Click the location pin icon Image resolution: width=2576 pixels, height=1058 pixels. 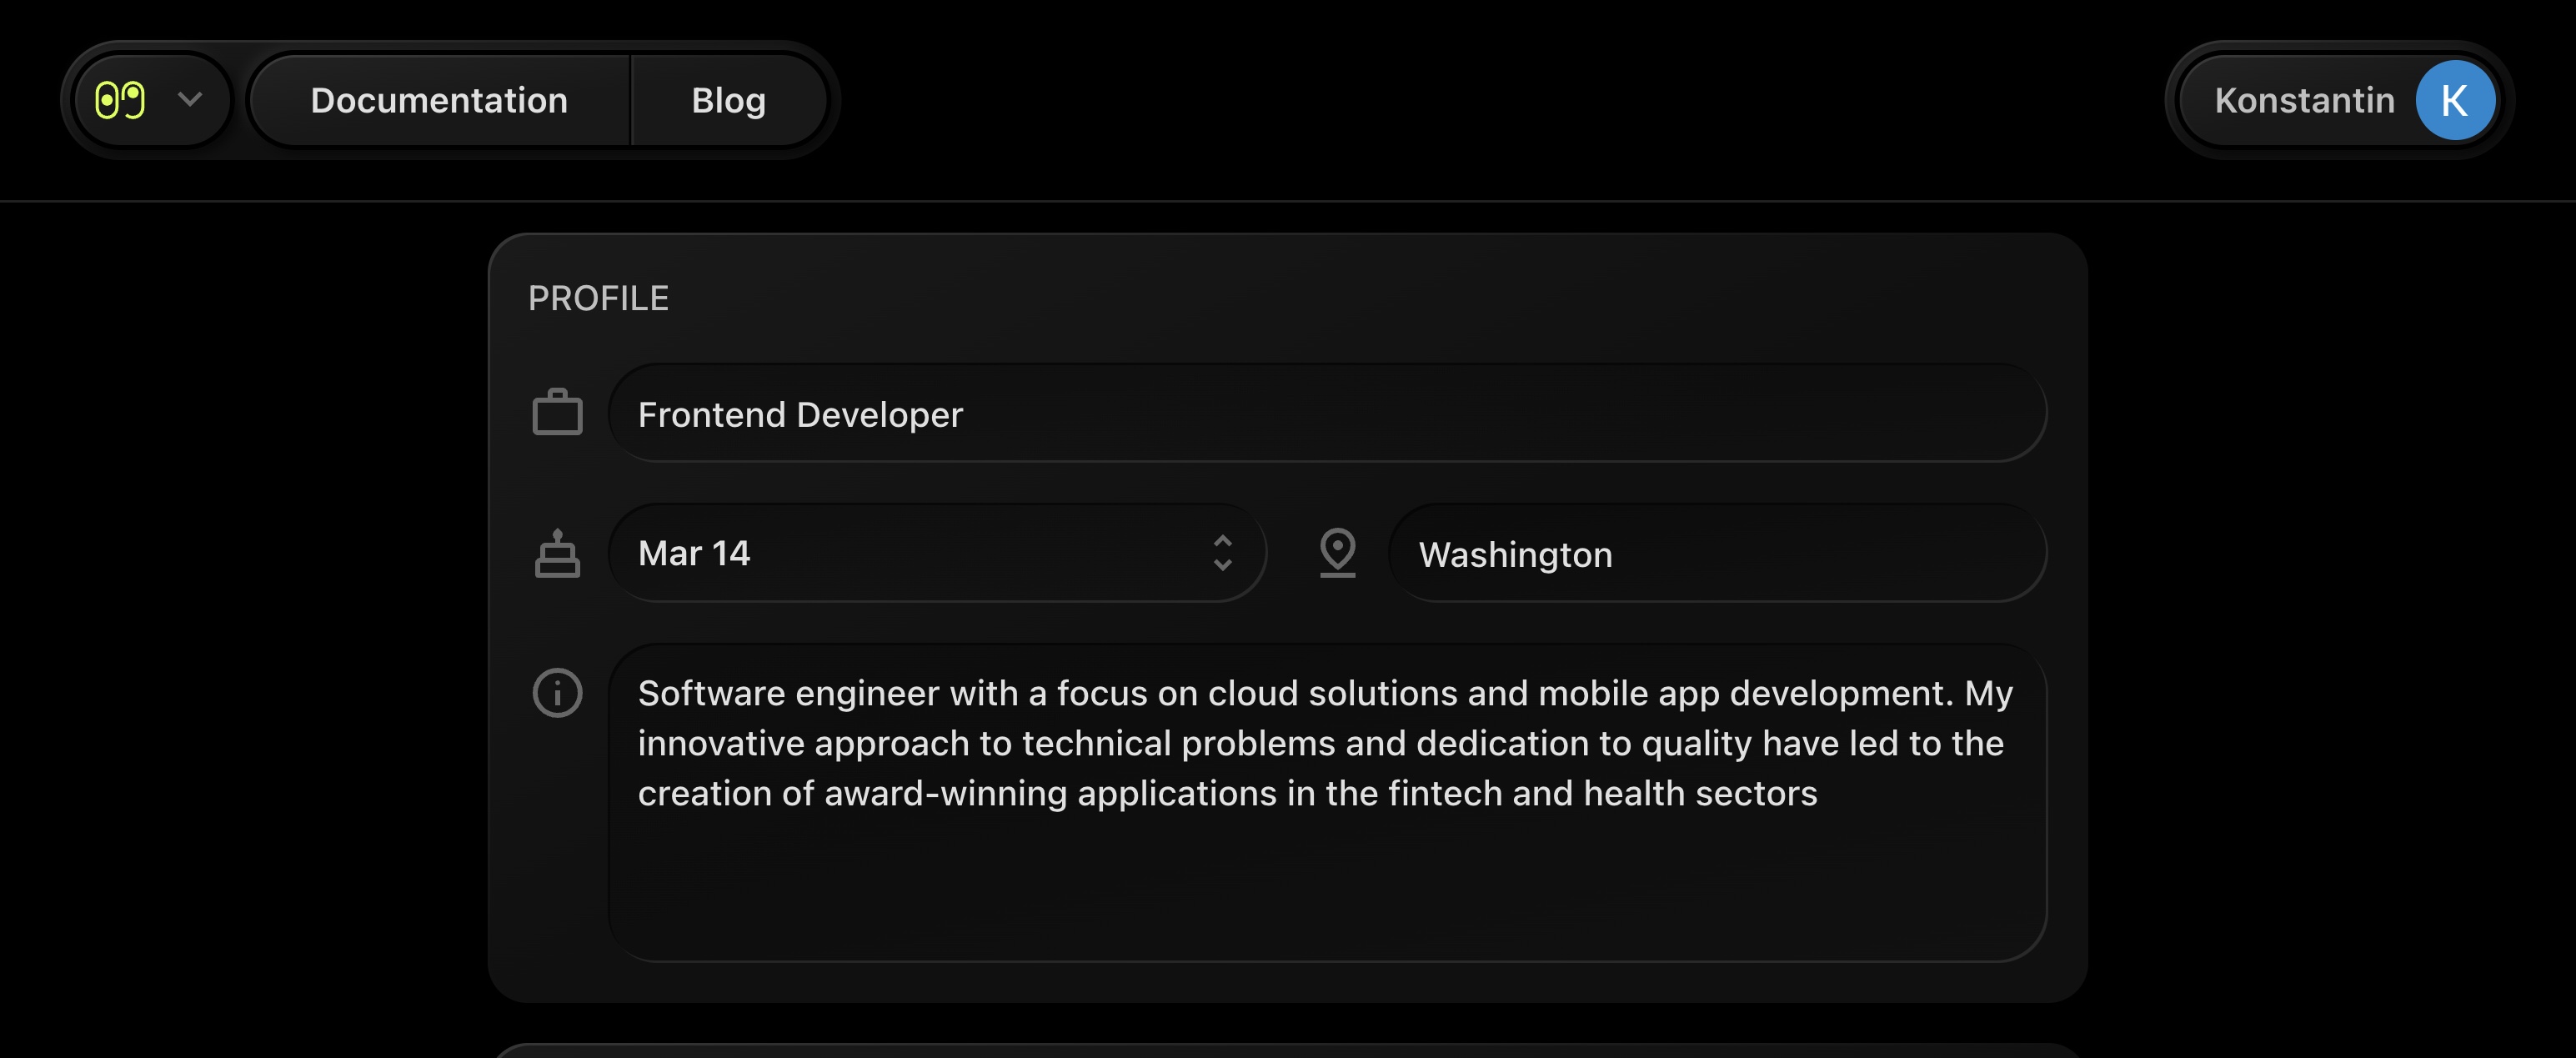tap(1337, 552)
